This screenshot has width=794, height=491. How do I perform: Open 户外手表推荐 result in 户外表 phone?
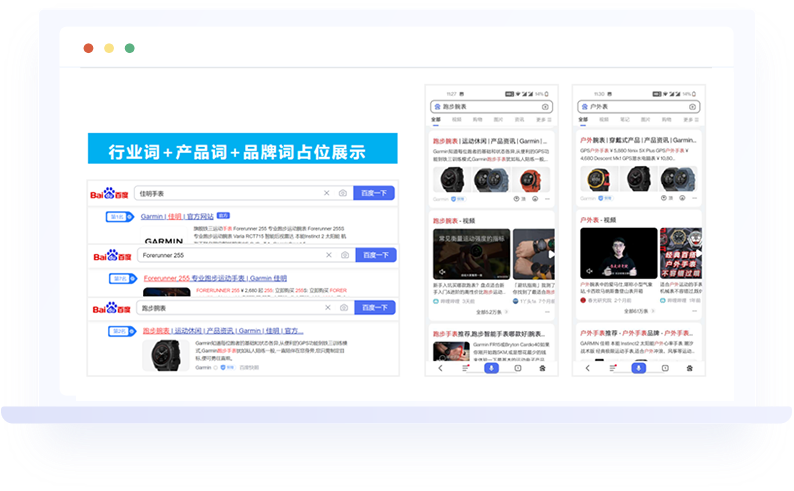[x=637, y=333]
